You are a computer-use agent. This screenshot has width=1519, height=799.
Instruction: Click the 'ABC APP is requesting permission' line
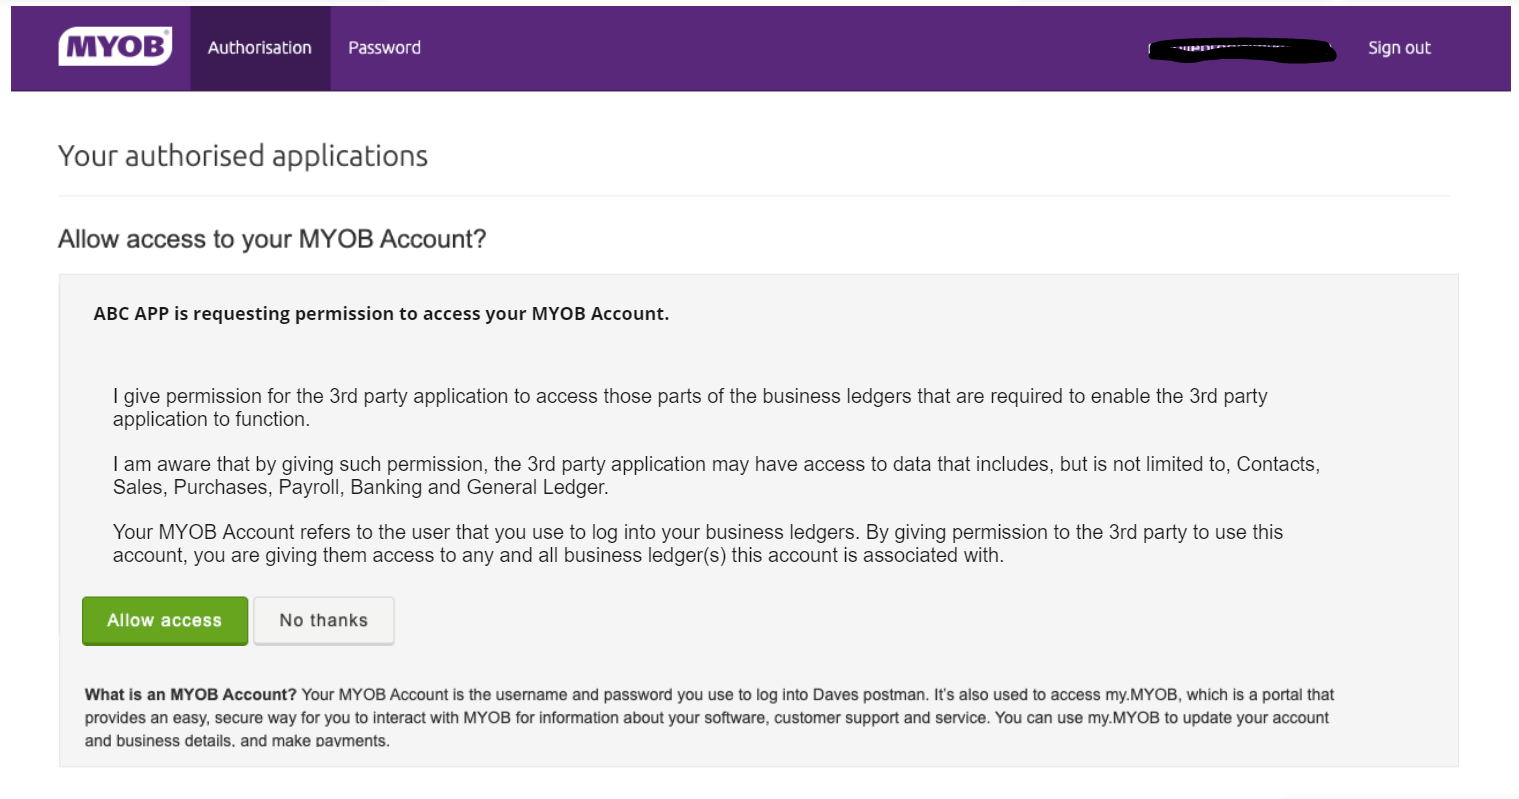click(x=381, y=314)
